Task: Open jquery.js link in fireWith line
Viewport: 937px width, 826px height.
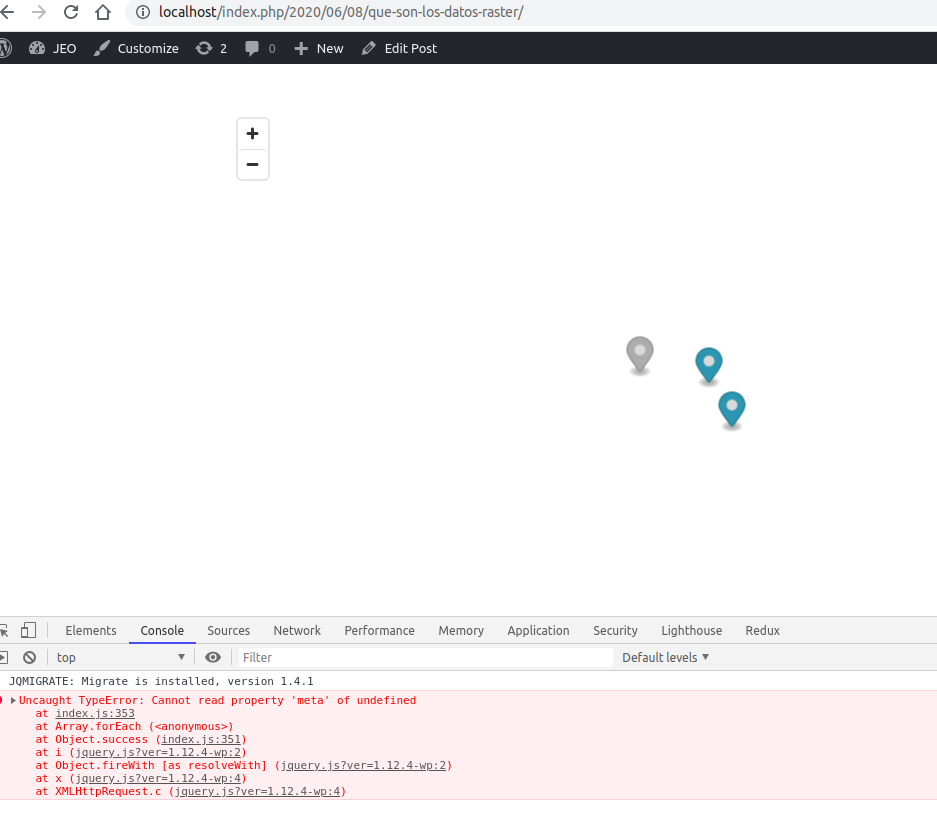Action: [x=363, y=765]
